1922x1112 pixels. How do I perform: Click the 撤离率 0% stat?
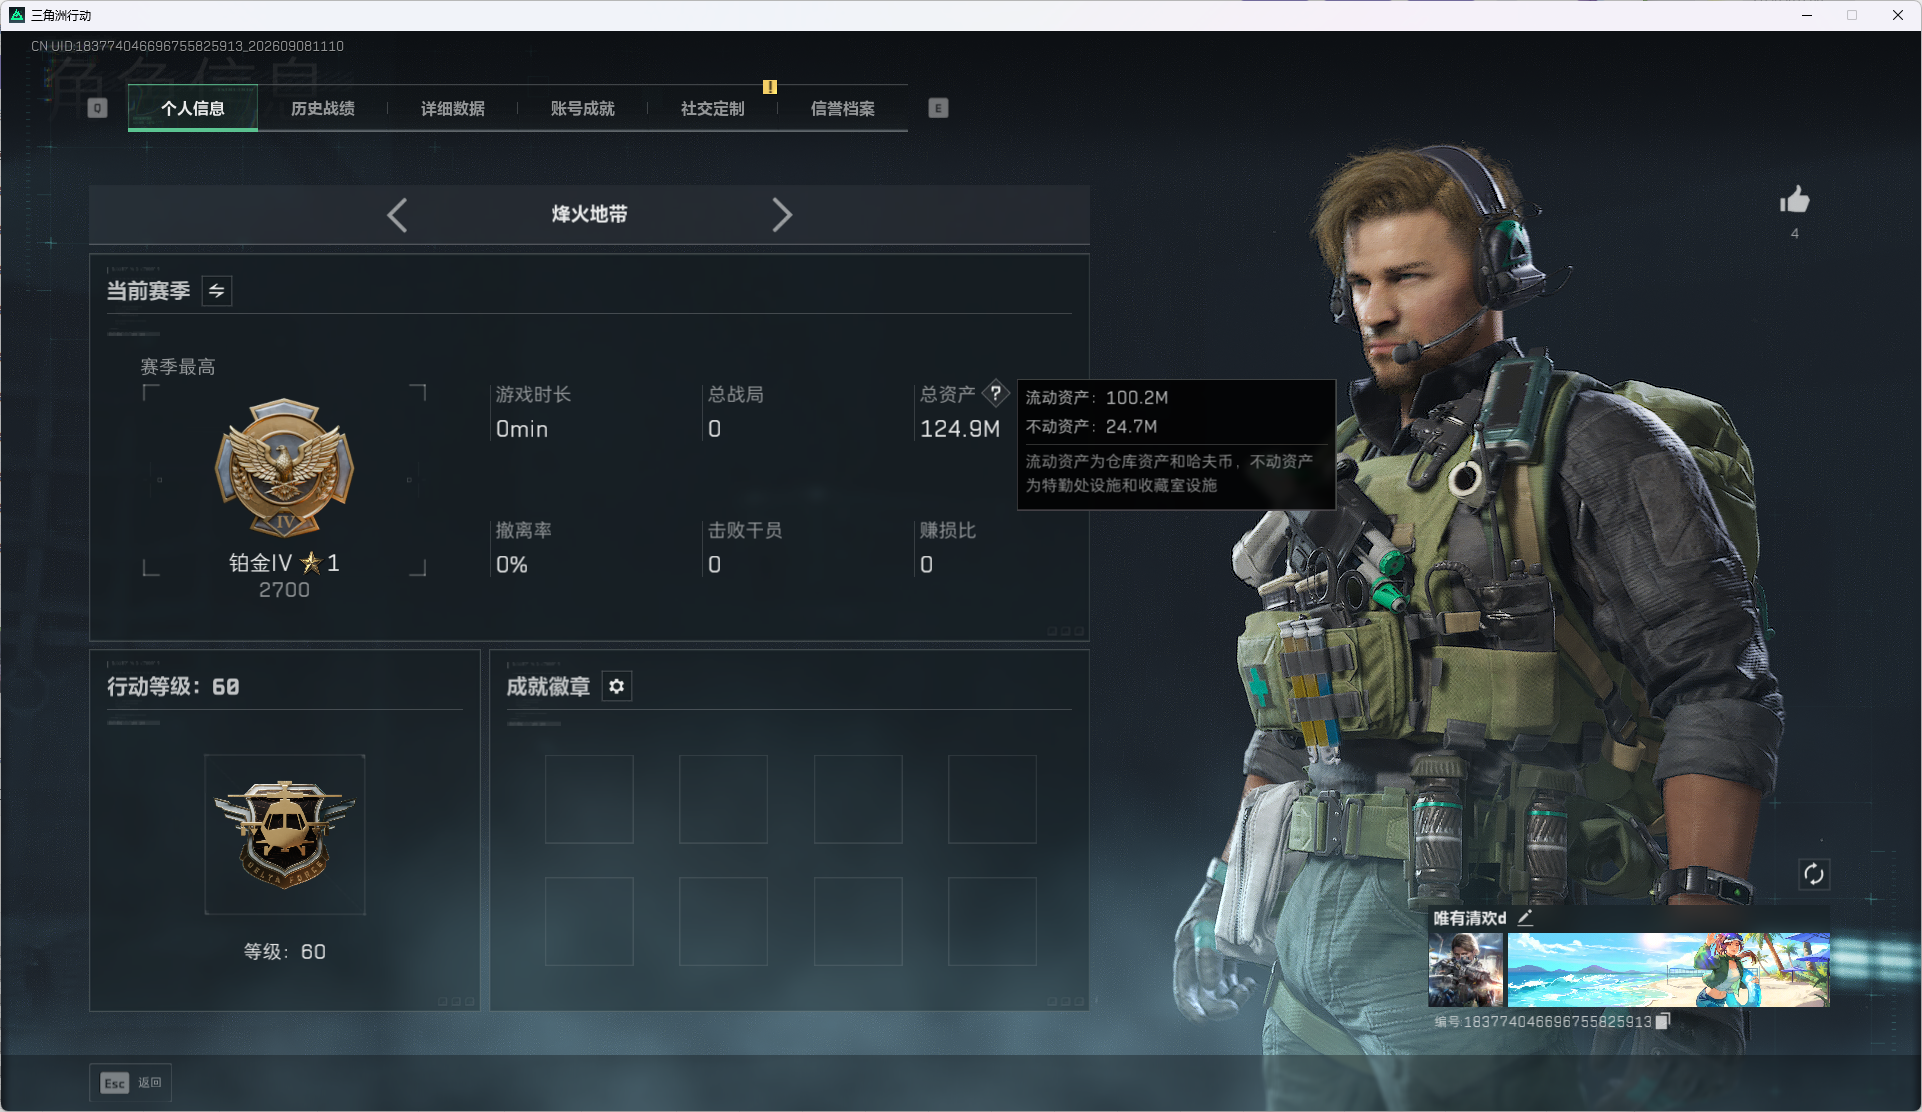(524, 547)
